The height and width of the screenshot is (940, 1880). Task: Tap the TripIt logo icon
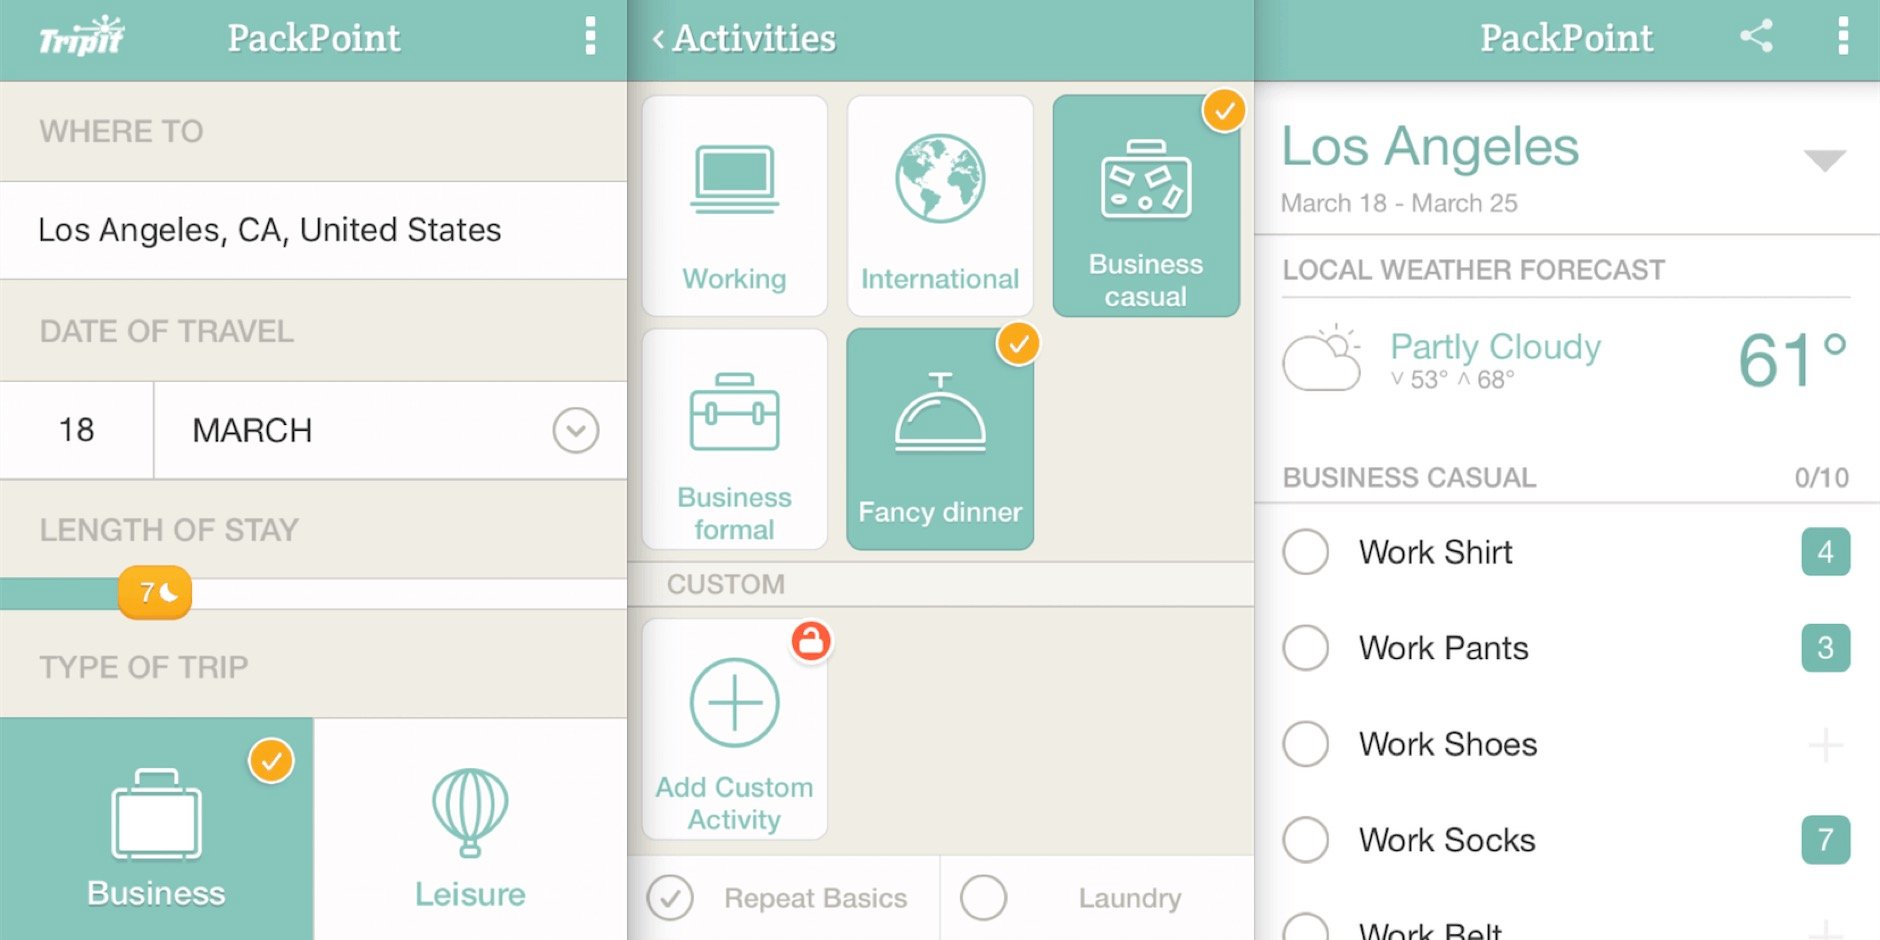coord(81,37)
